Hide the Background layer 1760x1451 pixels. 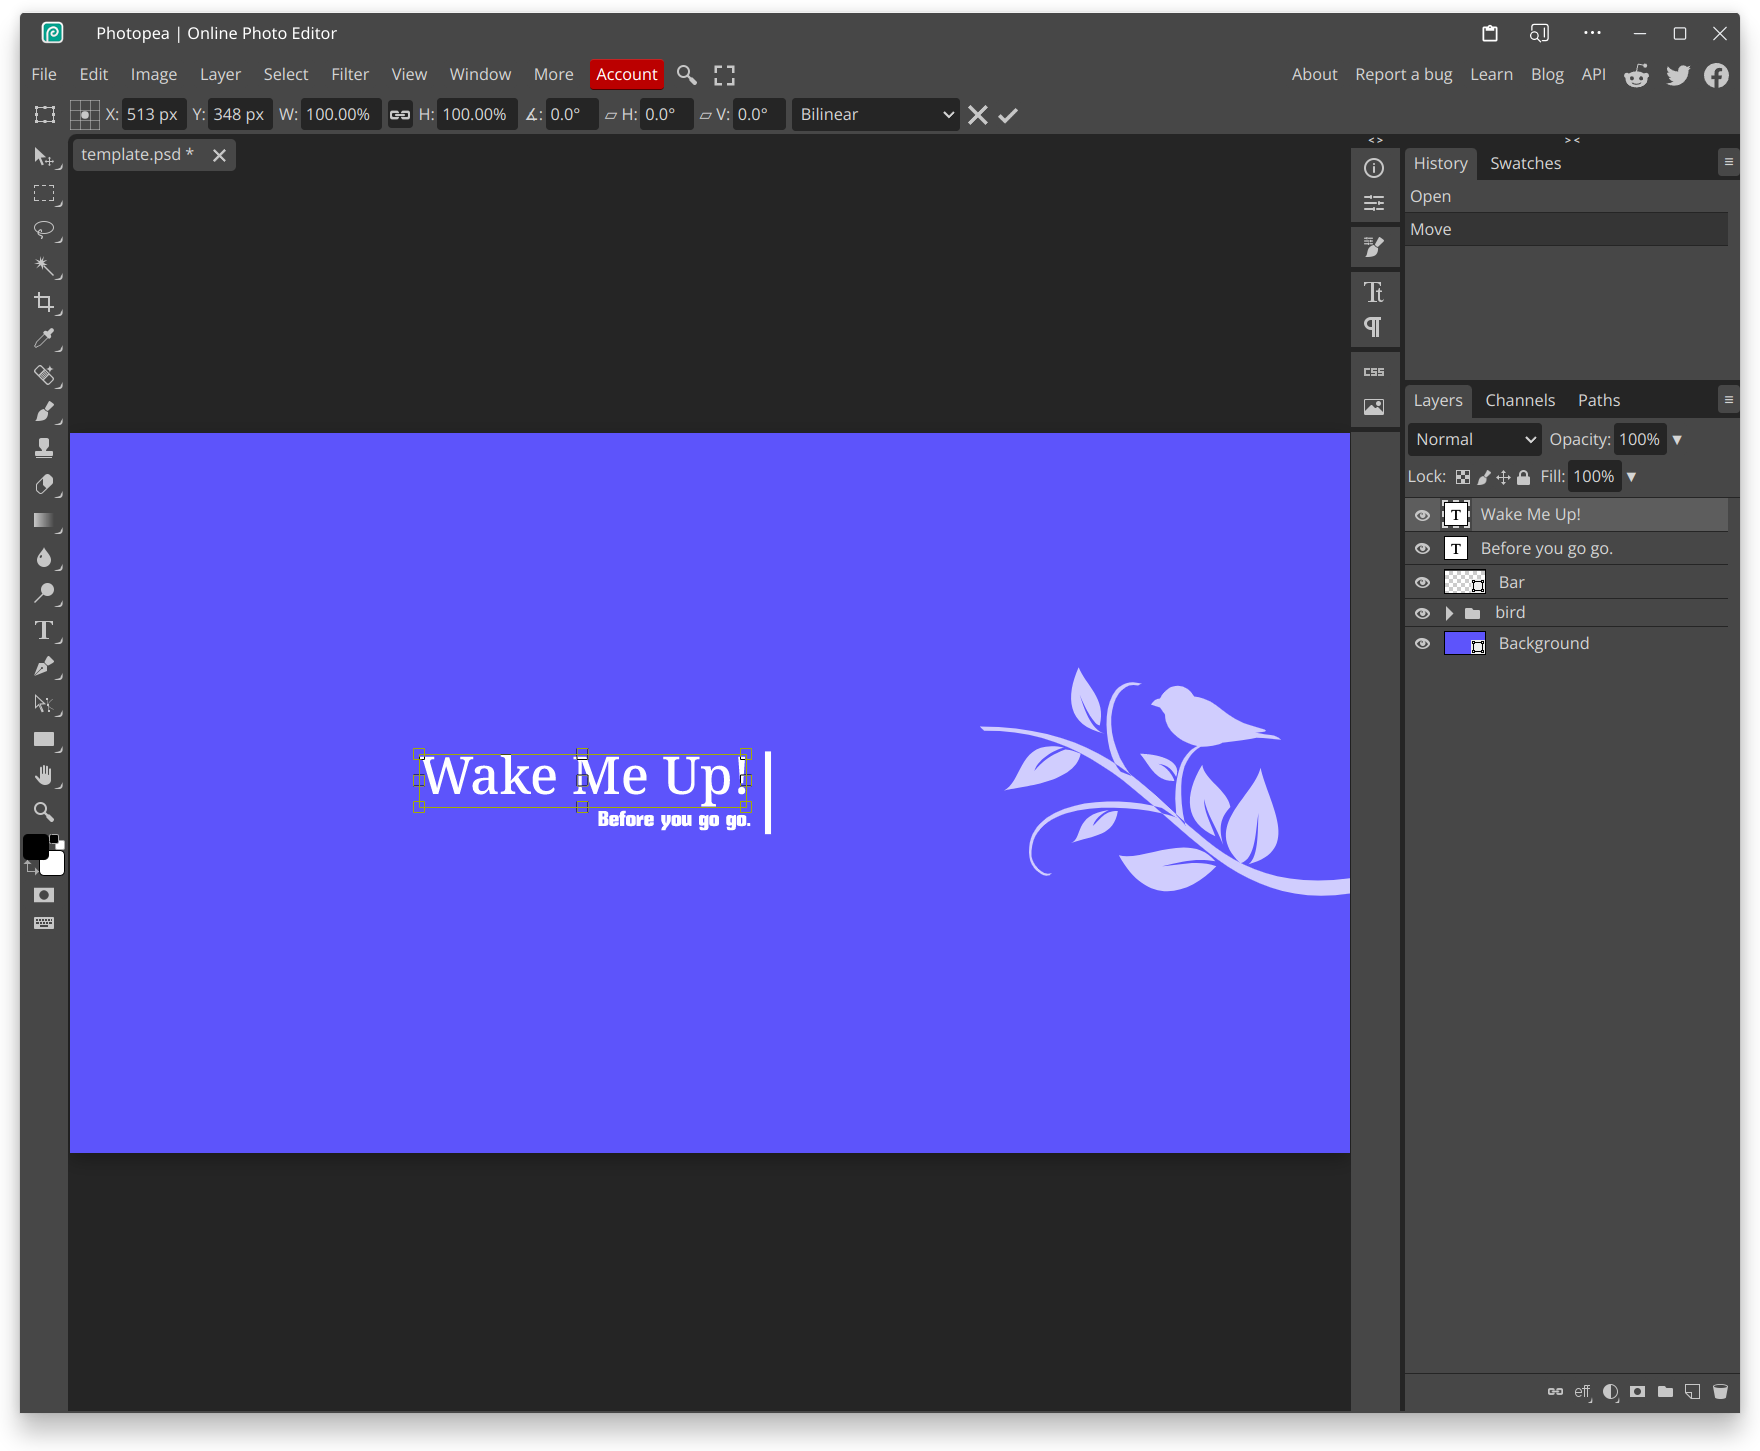pyautogui.click(x=1422, y=643)
